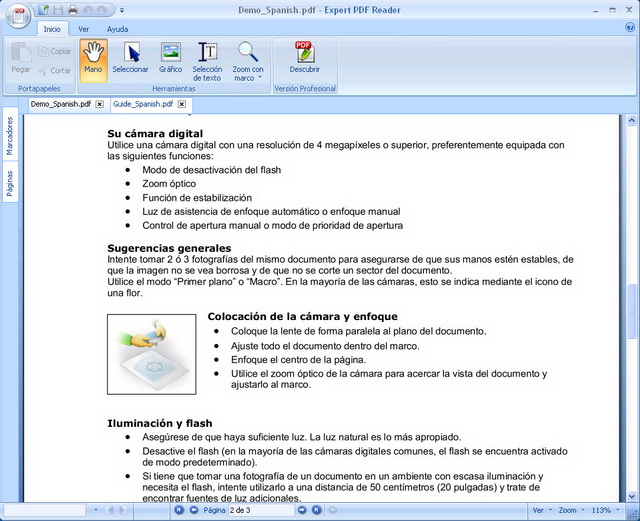Click the bullet Modo de desactivación del flash
Image resolution: width=640 pixels, height=521 pixels.
pos(211,170)
